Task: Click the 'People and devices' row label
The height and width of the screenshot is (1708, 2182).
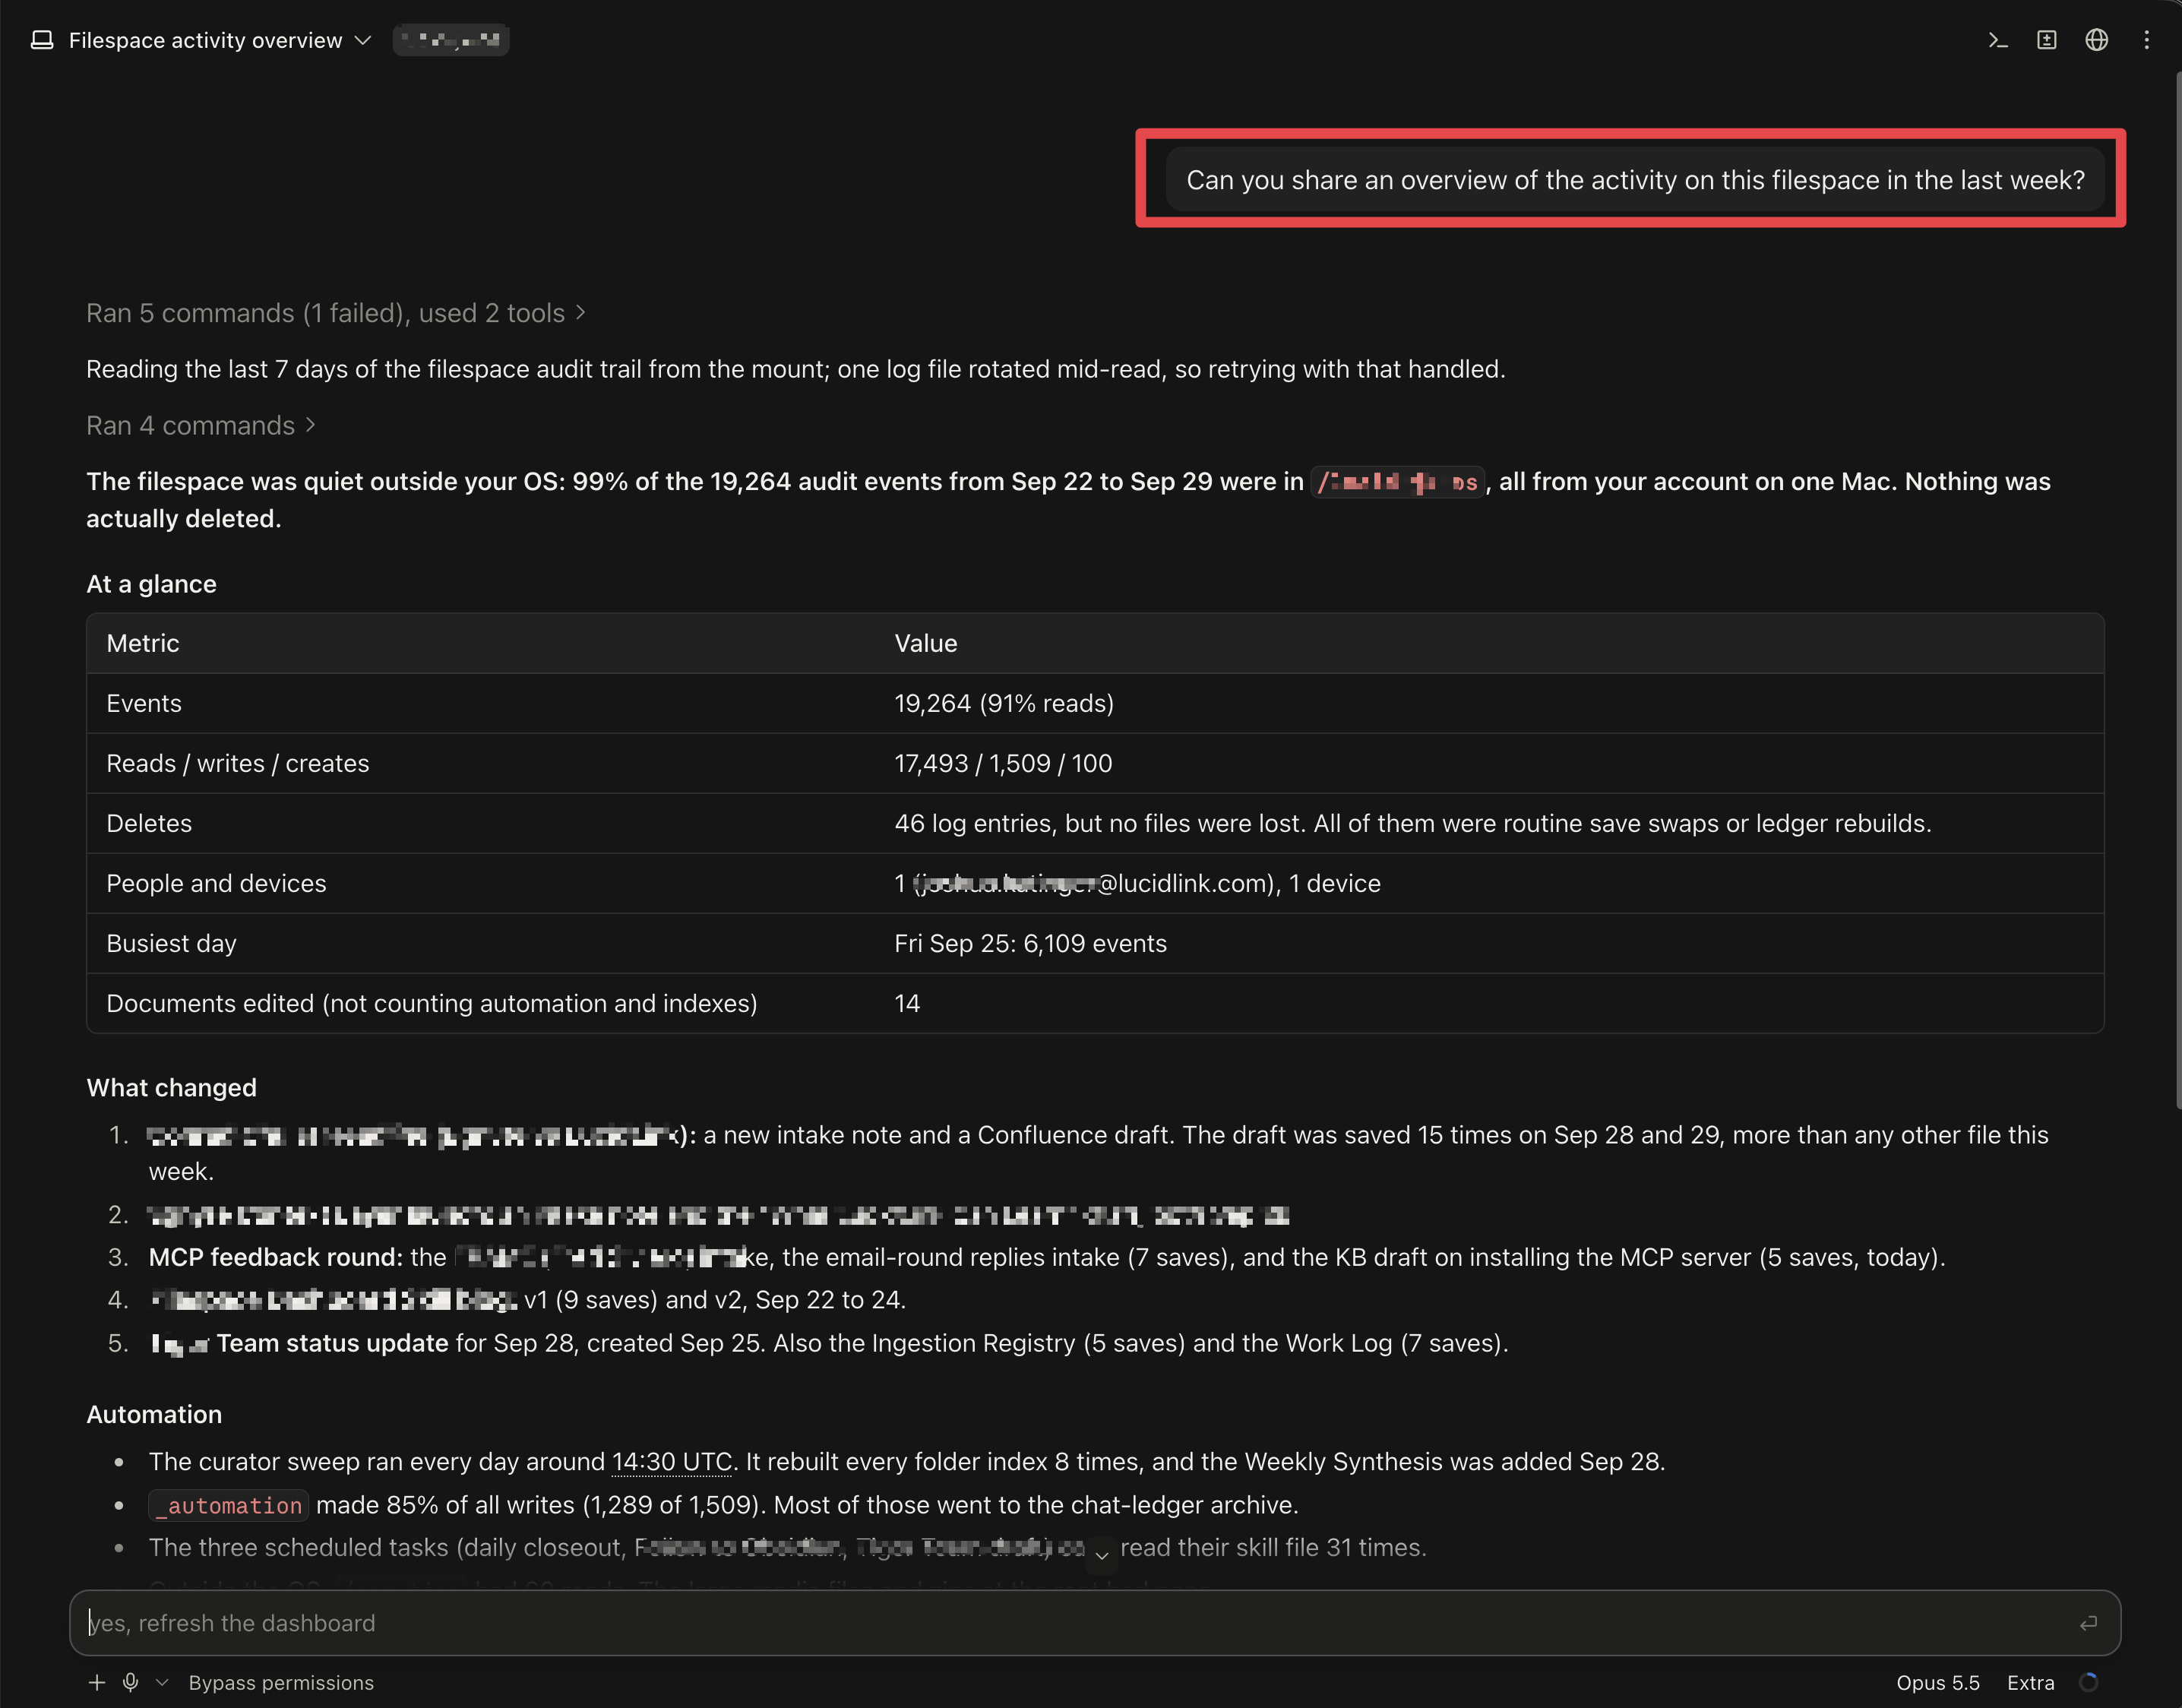Action: (216, 883)
